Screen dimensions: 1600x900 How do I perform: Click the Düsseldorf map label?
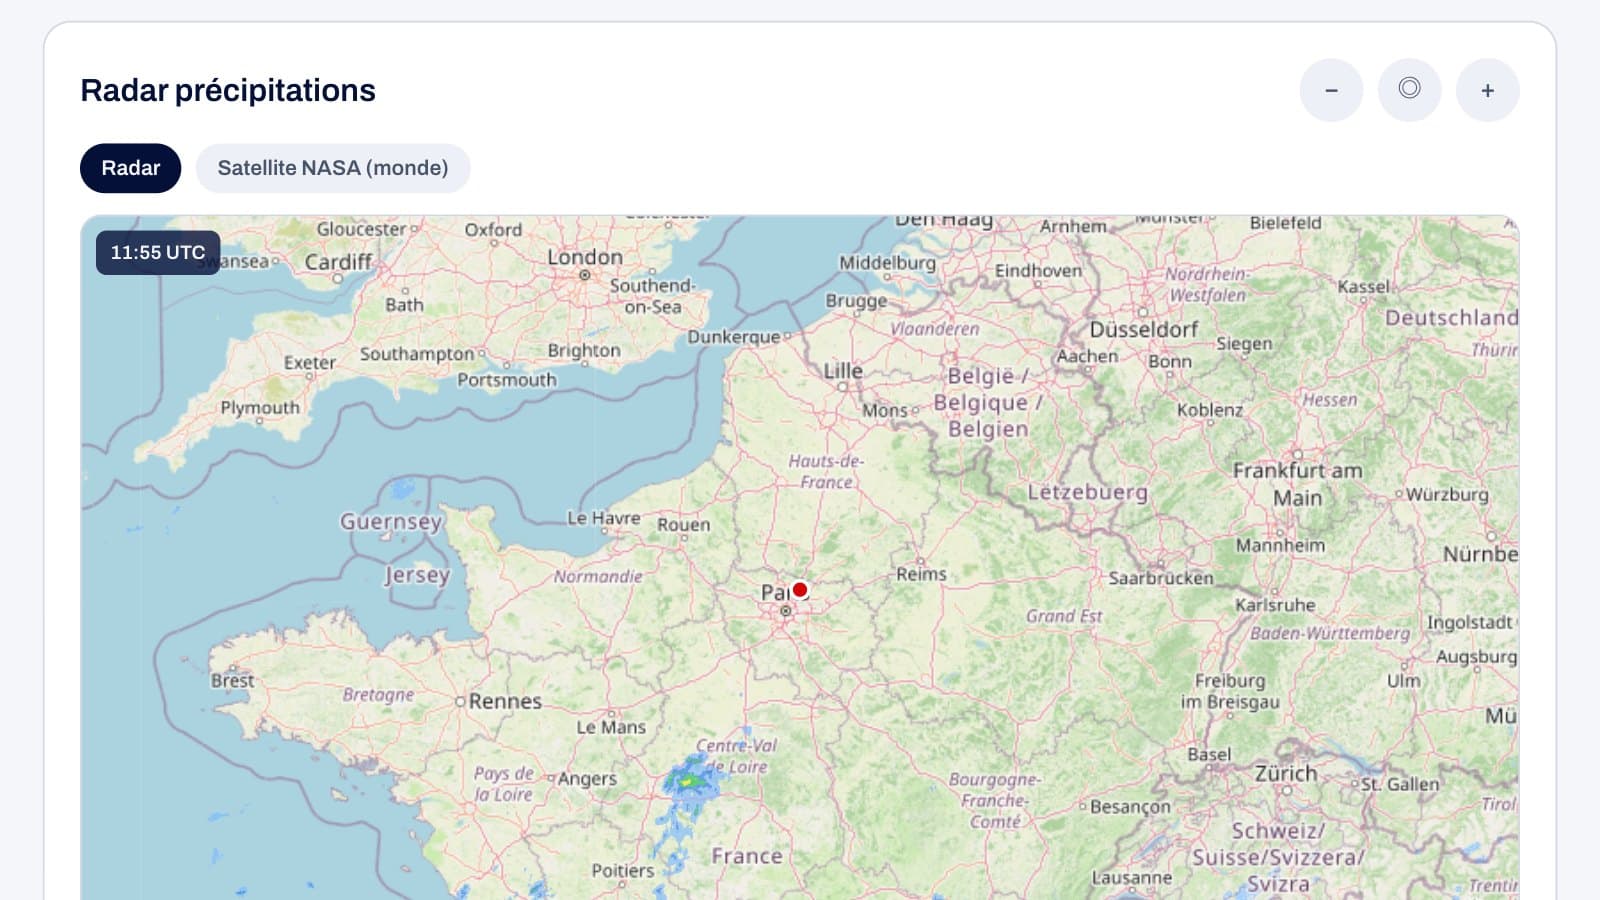[x=1144, y=329]
